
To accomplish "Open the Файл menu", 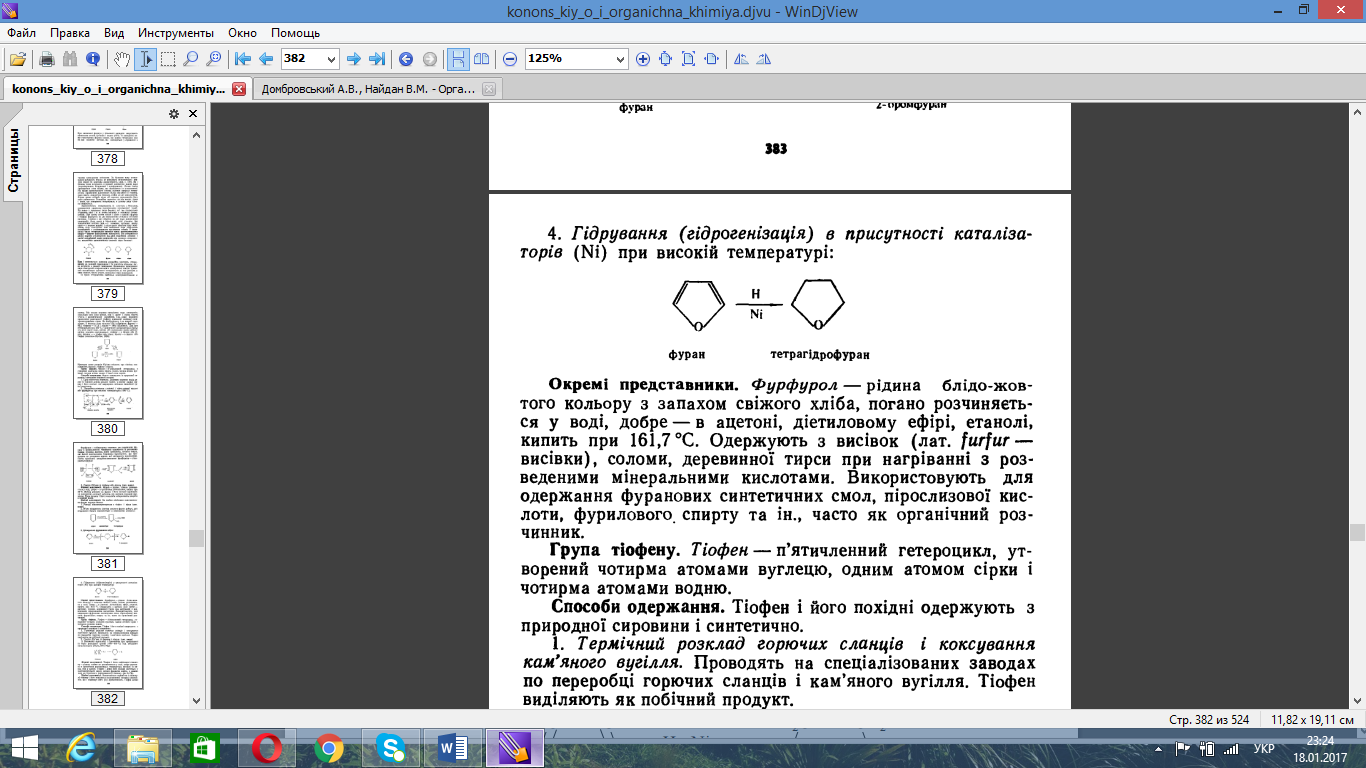I will [21, 33].
